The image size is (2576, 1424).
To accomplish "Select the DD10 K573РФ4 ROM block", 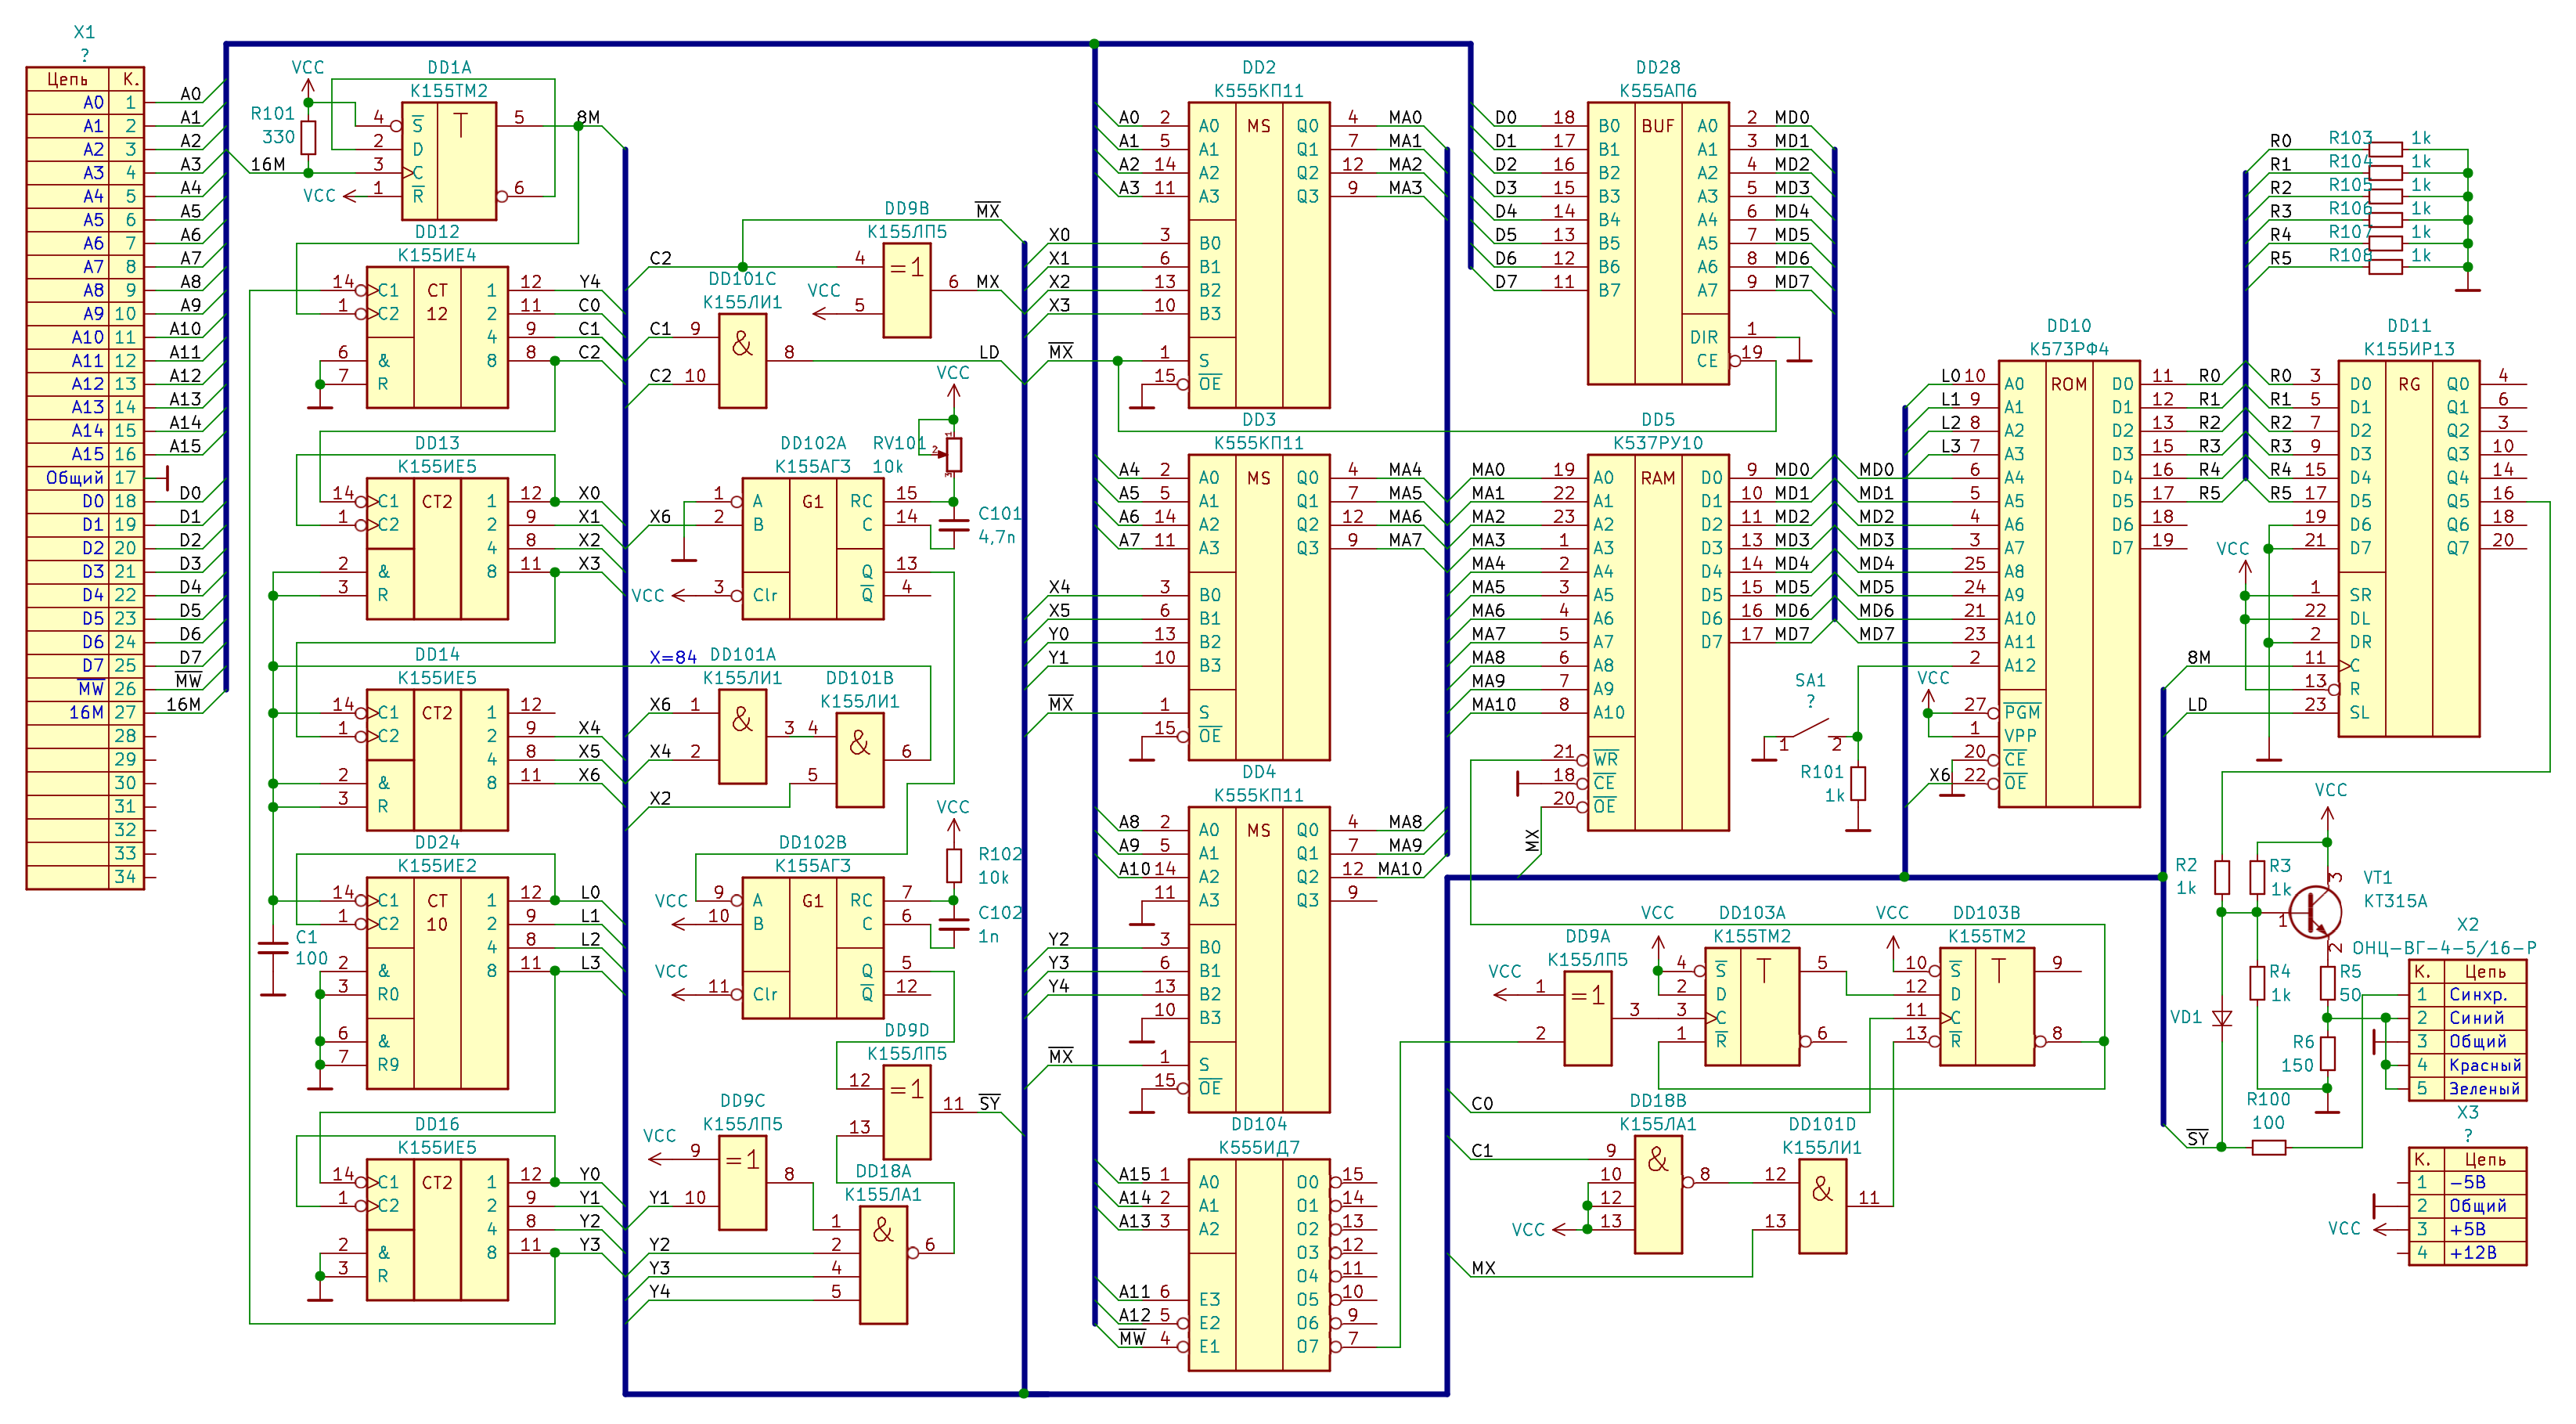I will 2069,584.
